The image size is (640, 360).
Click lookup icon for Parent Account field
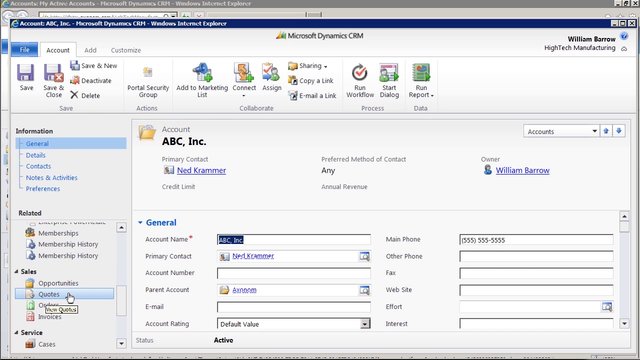(x=364, y=290)
